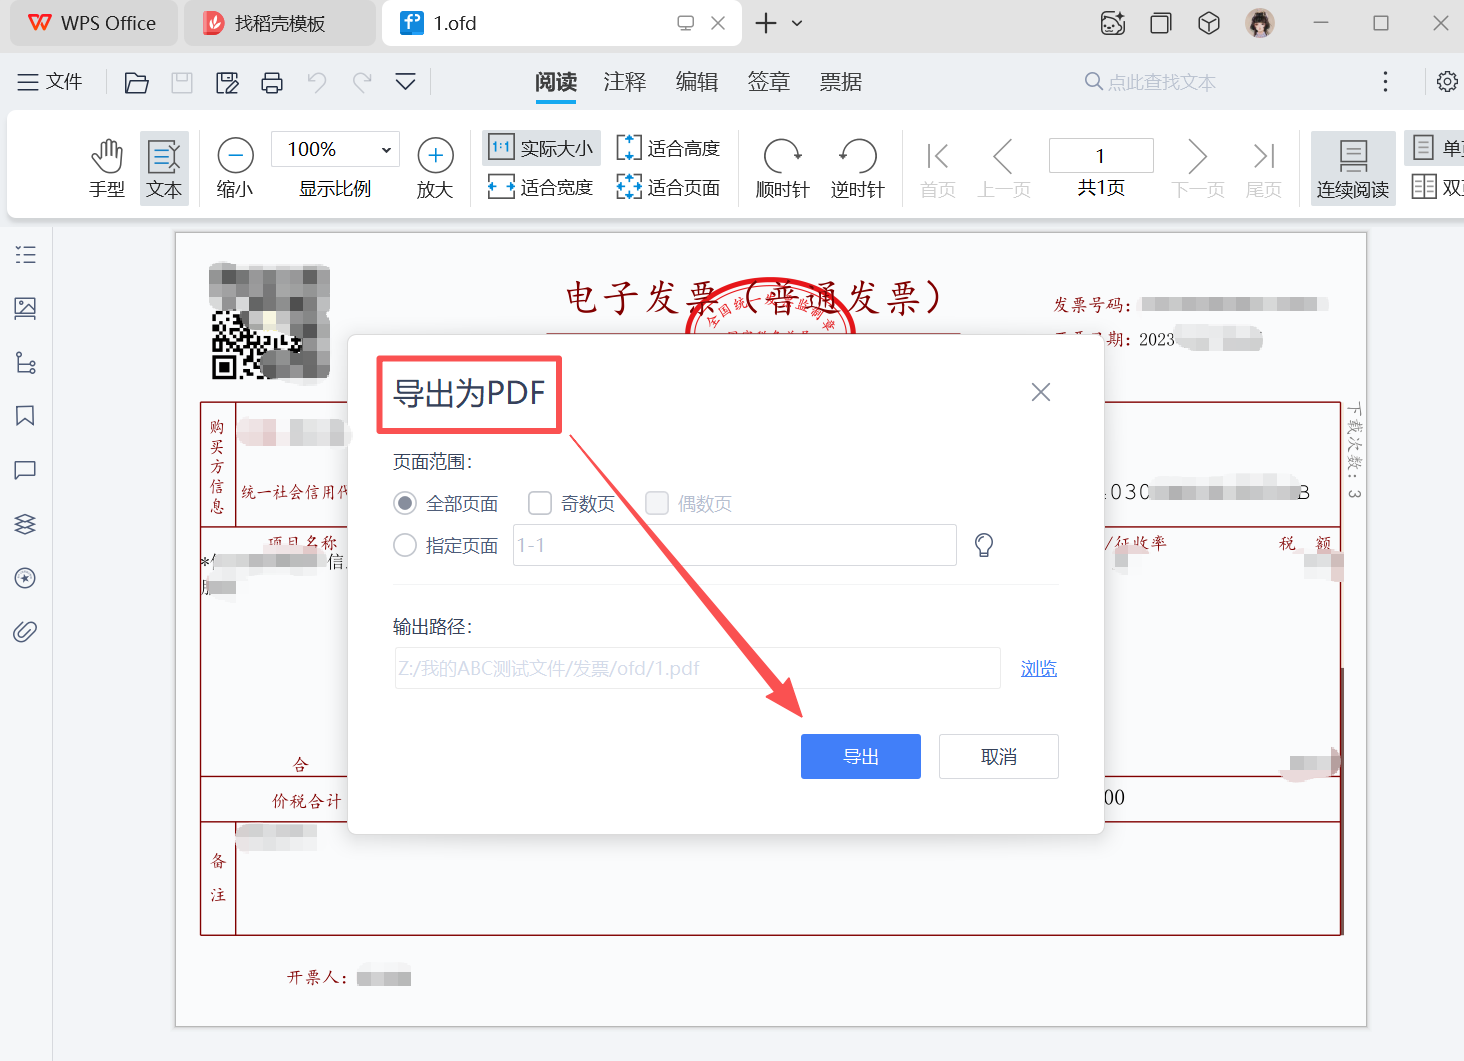
Task: Open the comments panel (speech bubble icon)
Action: pos(24,470)
